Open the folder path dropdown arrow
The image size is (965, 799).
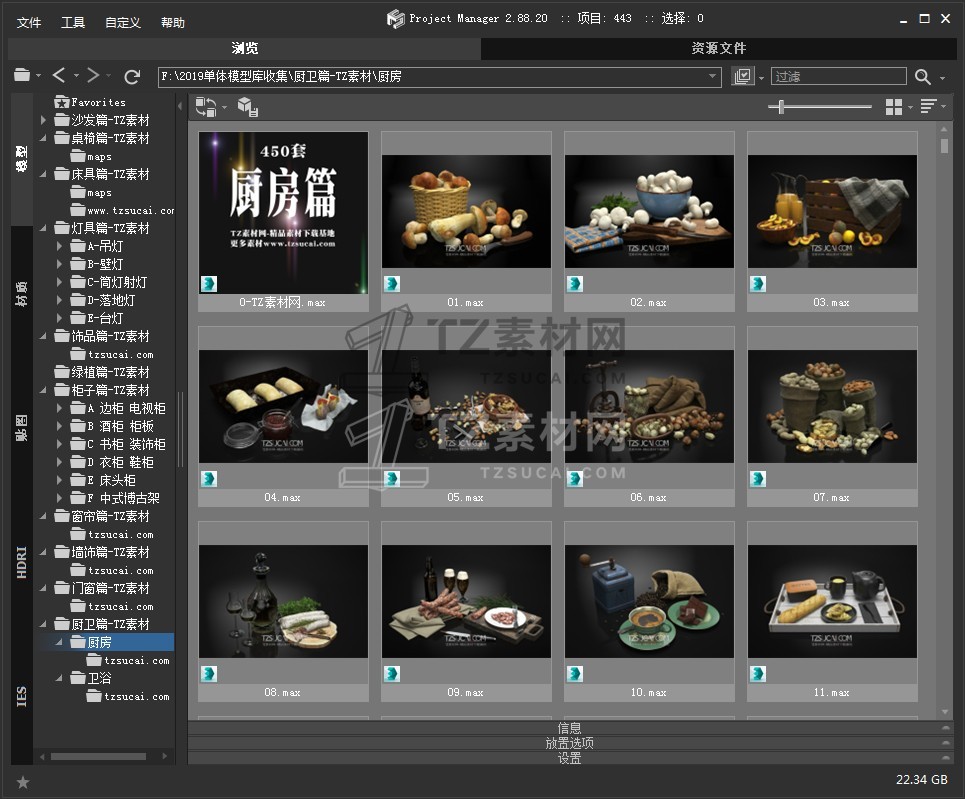713,77
